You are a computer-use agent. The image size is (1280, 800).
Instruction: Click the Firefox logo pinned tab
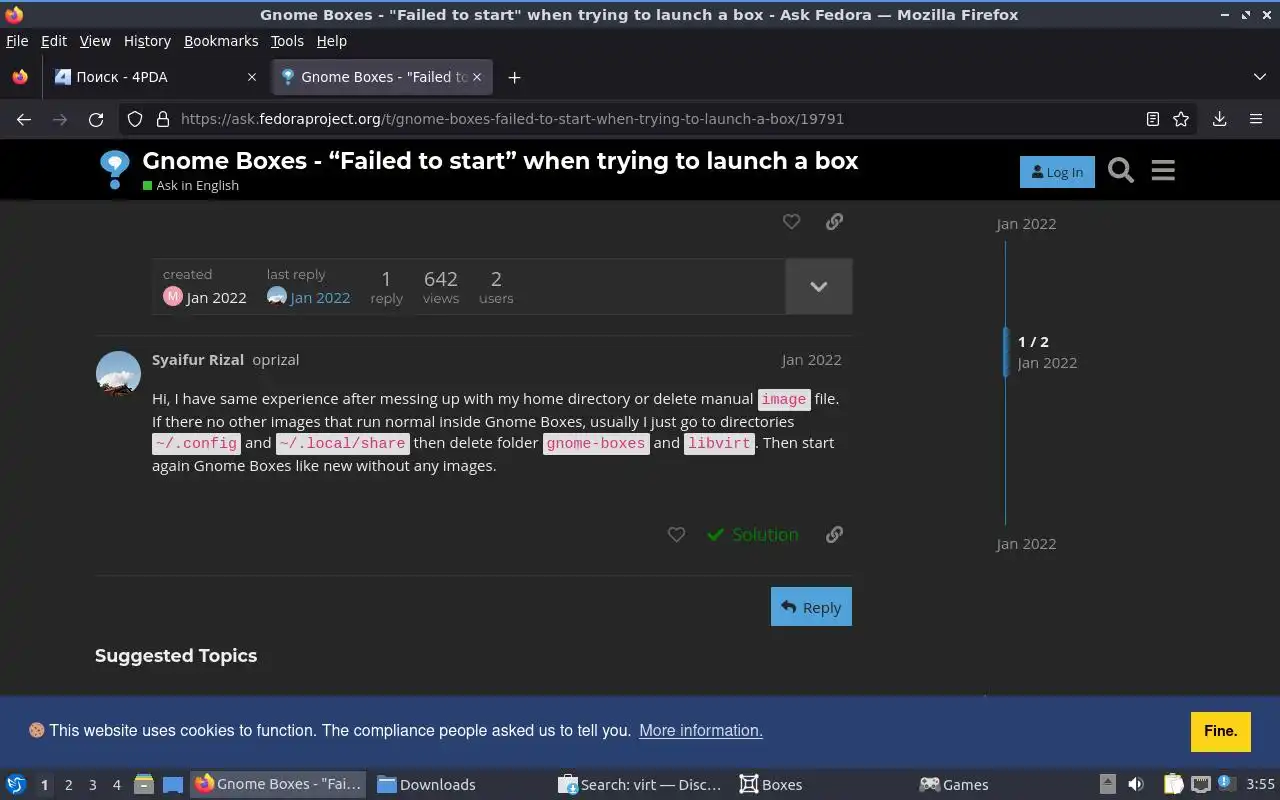pos(20,77)
